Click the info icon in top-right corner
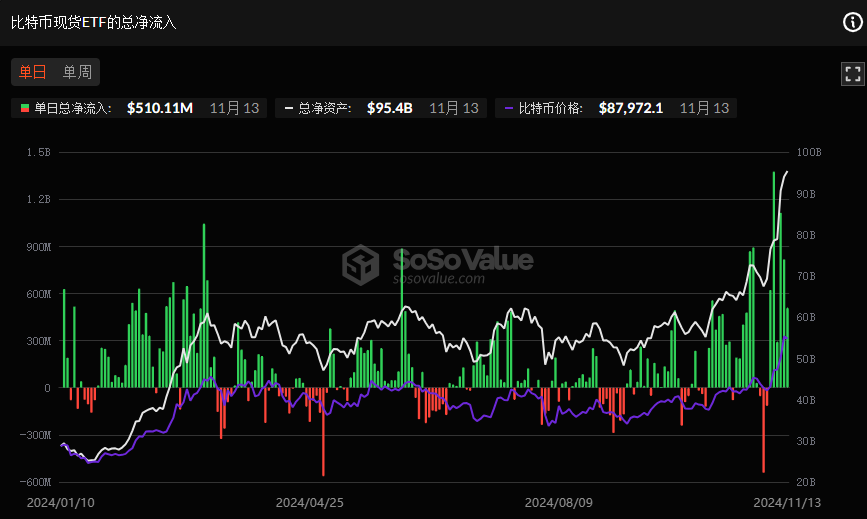The height and width of the screenshot is (519, 867). (x=852, y=23)
